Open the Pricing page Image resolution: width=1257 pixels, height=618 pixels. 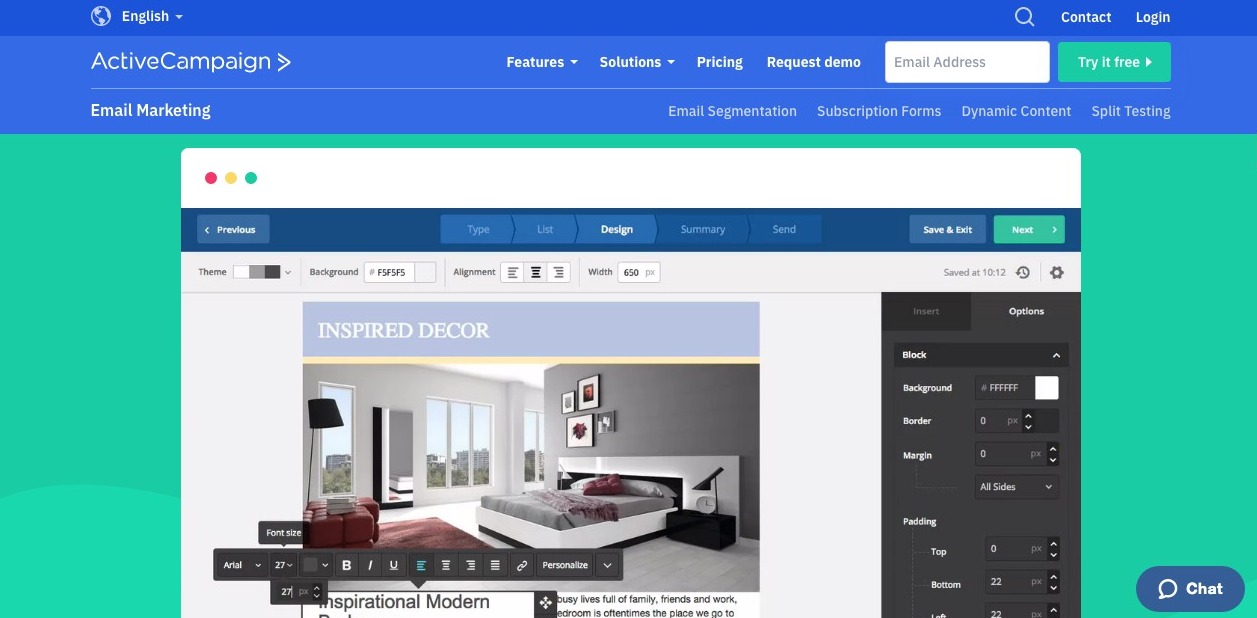[x=720, y=62]
